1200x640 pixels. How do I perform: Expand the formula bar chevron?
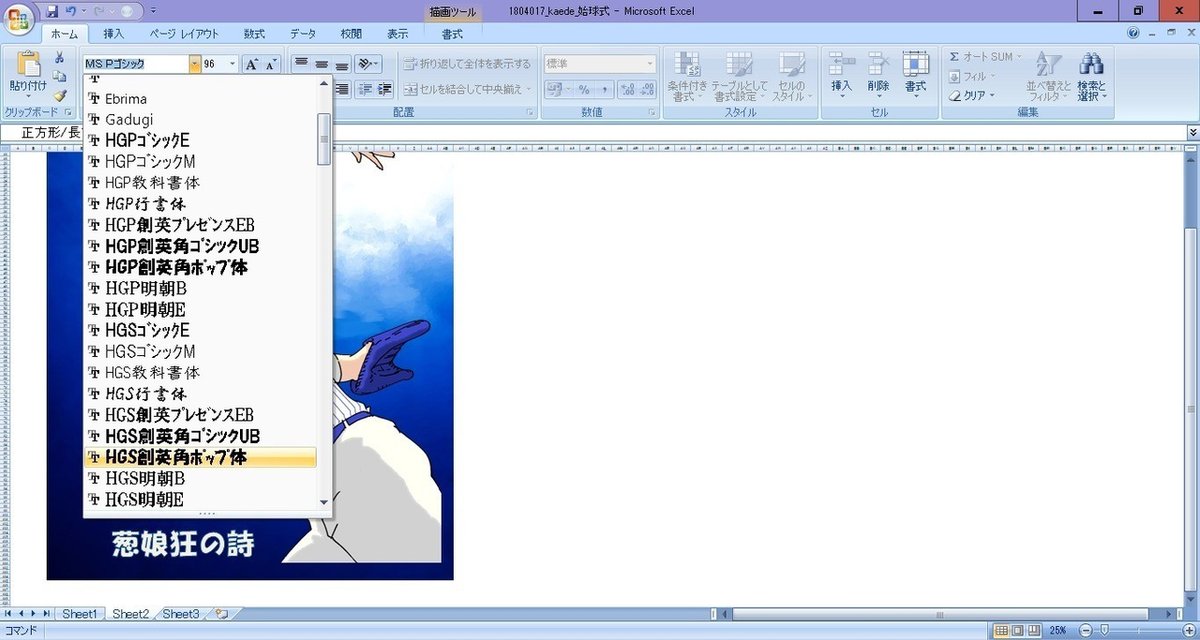pos(1193,132)
